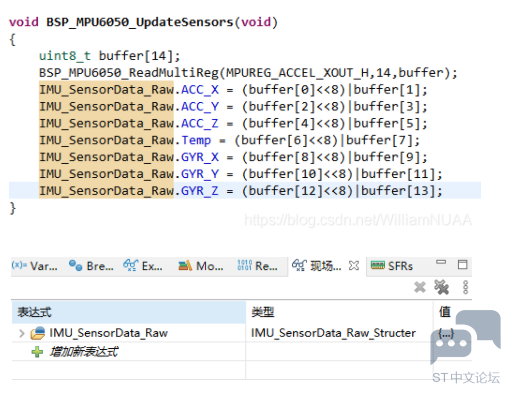Open the Expressions tab

[143, 266]
